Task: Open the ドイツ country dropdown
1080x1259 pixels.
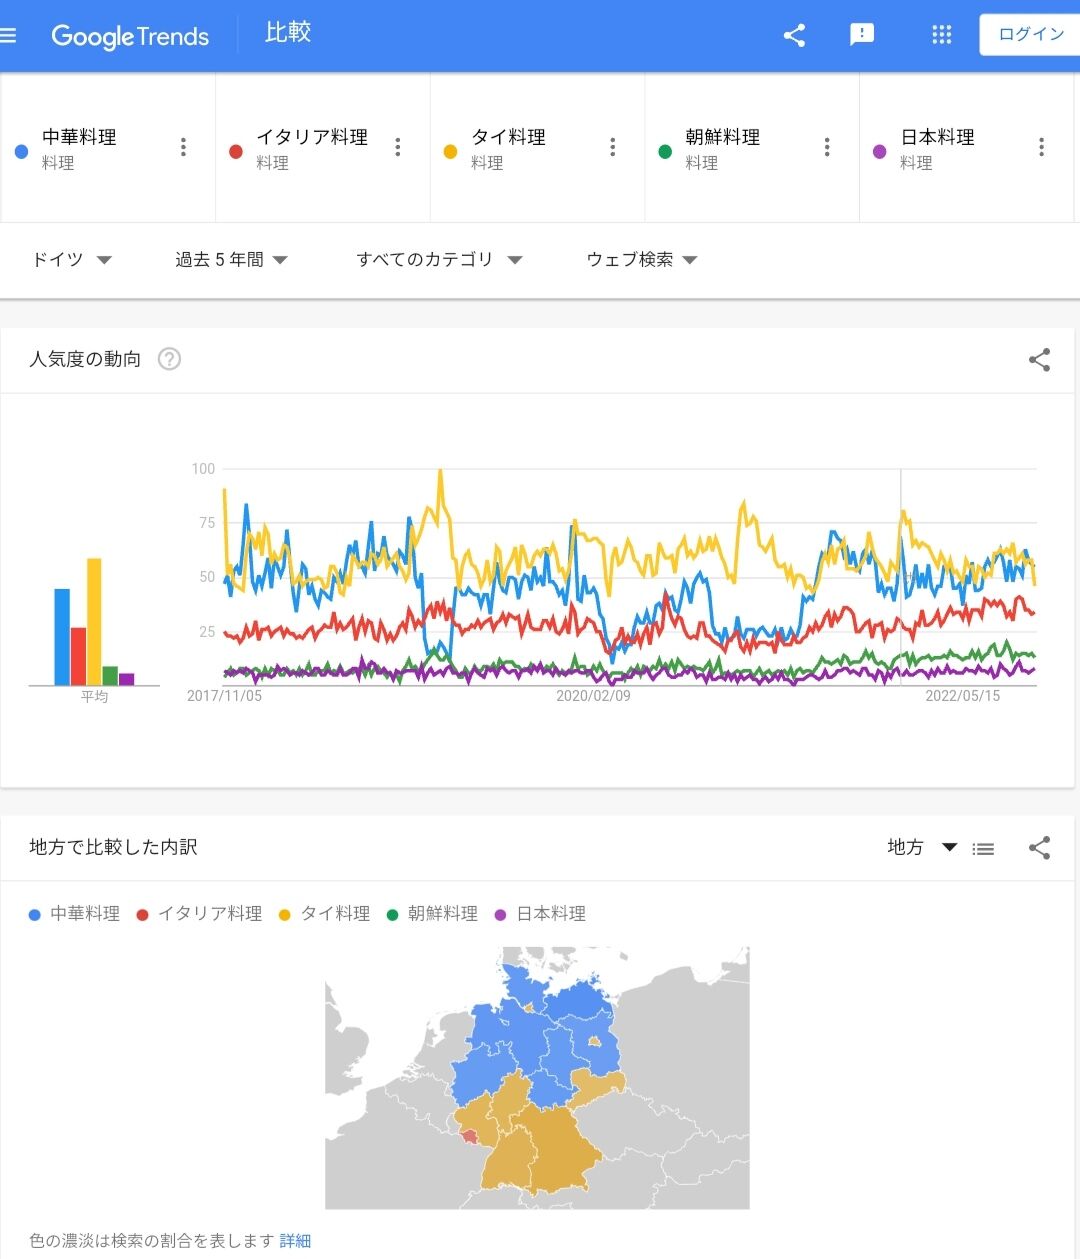Action: point(72,260)
